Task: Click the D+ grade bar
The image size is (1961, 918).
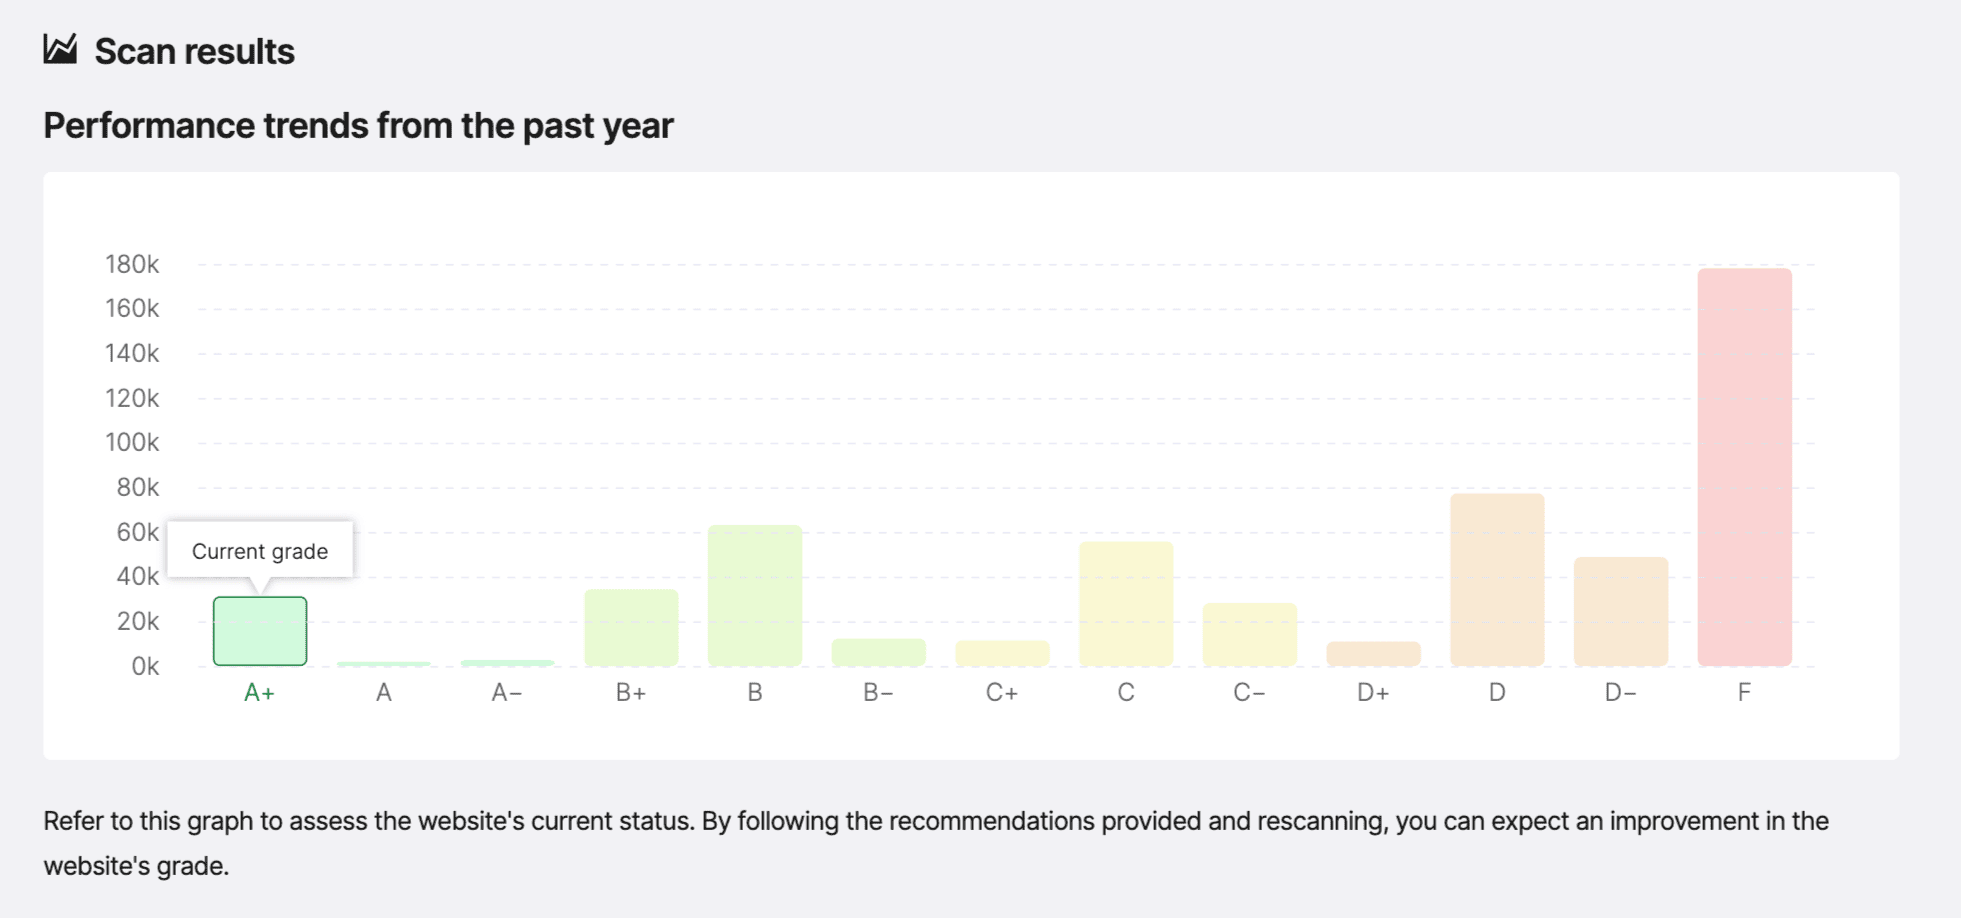Action: point(1373,653)
